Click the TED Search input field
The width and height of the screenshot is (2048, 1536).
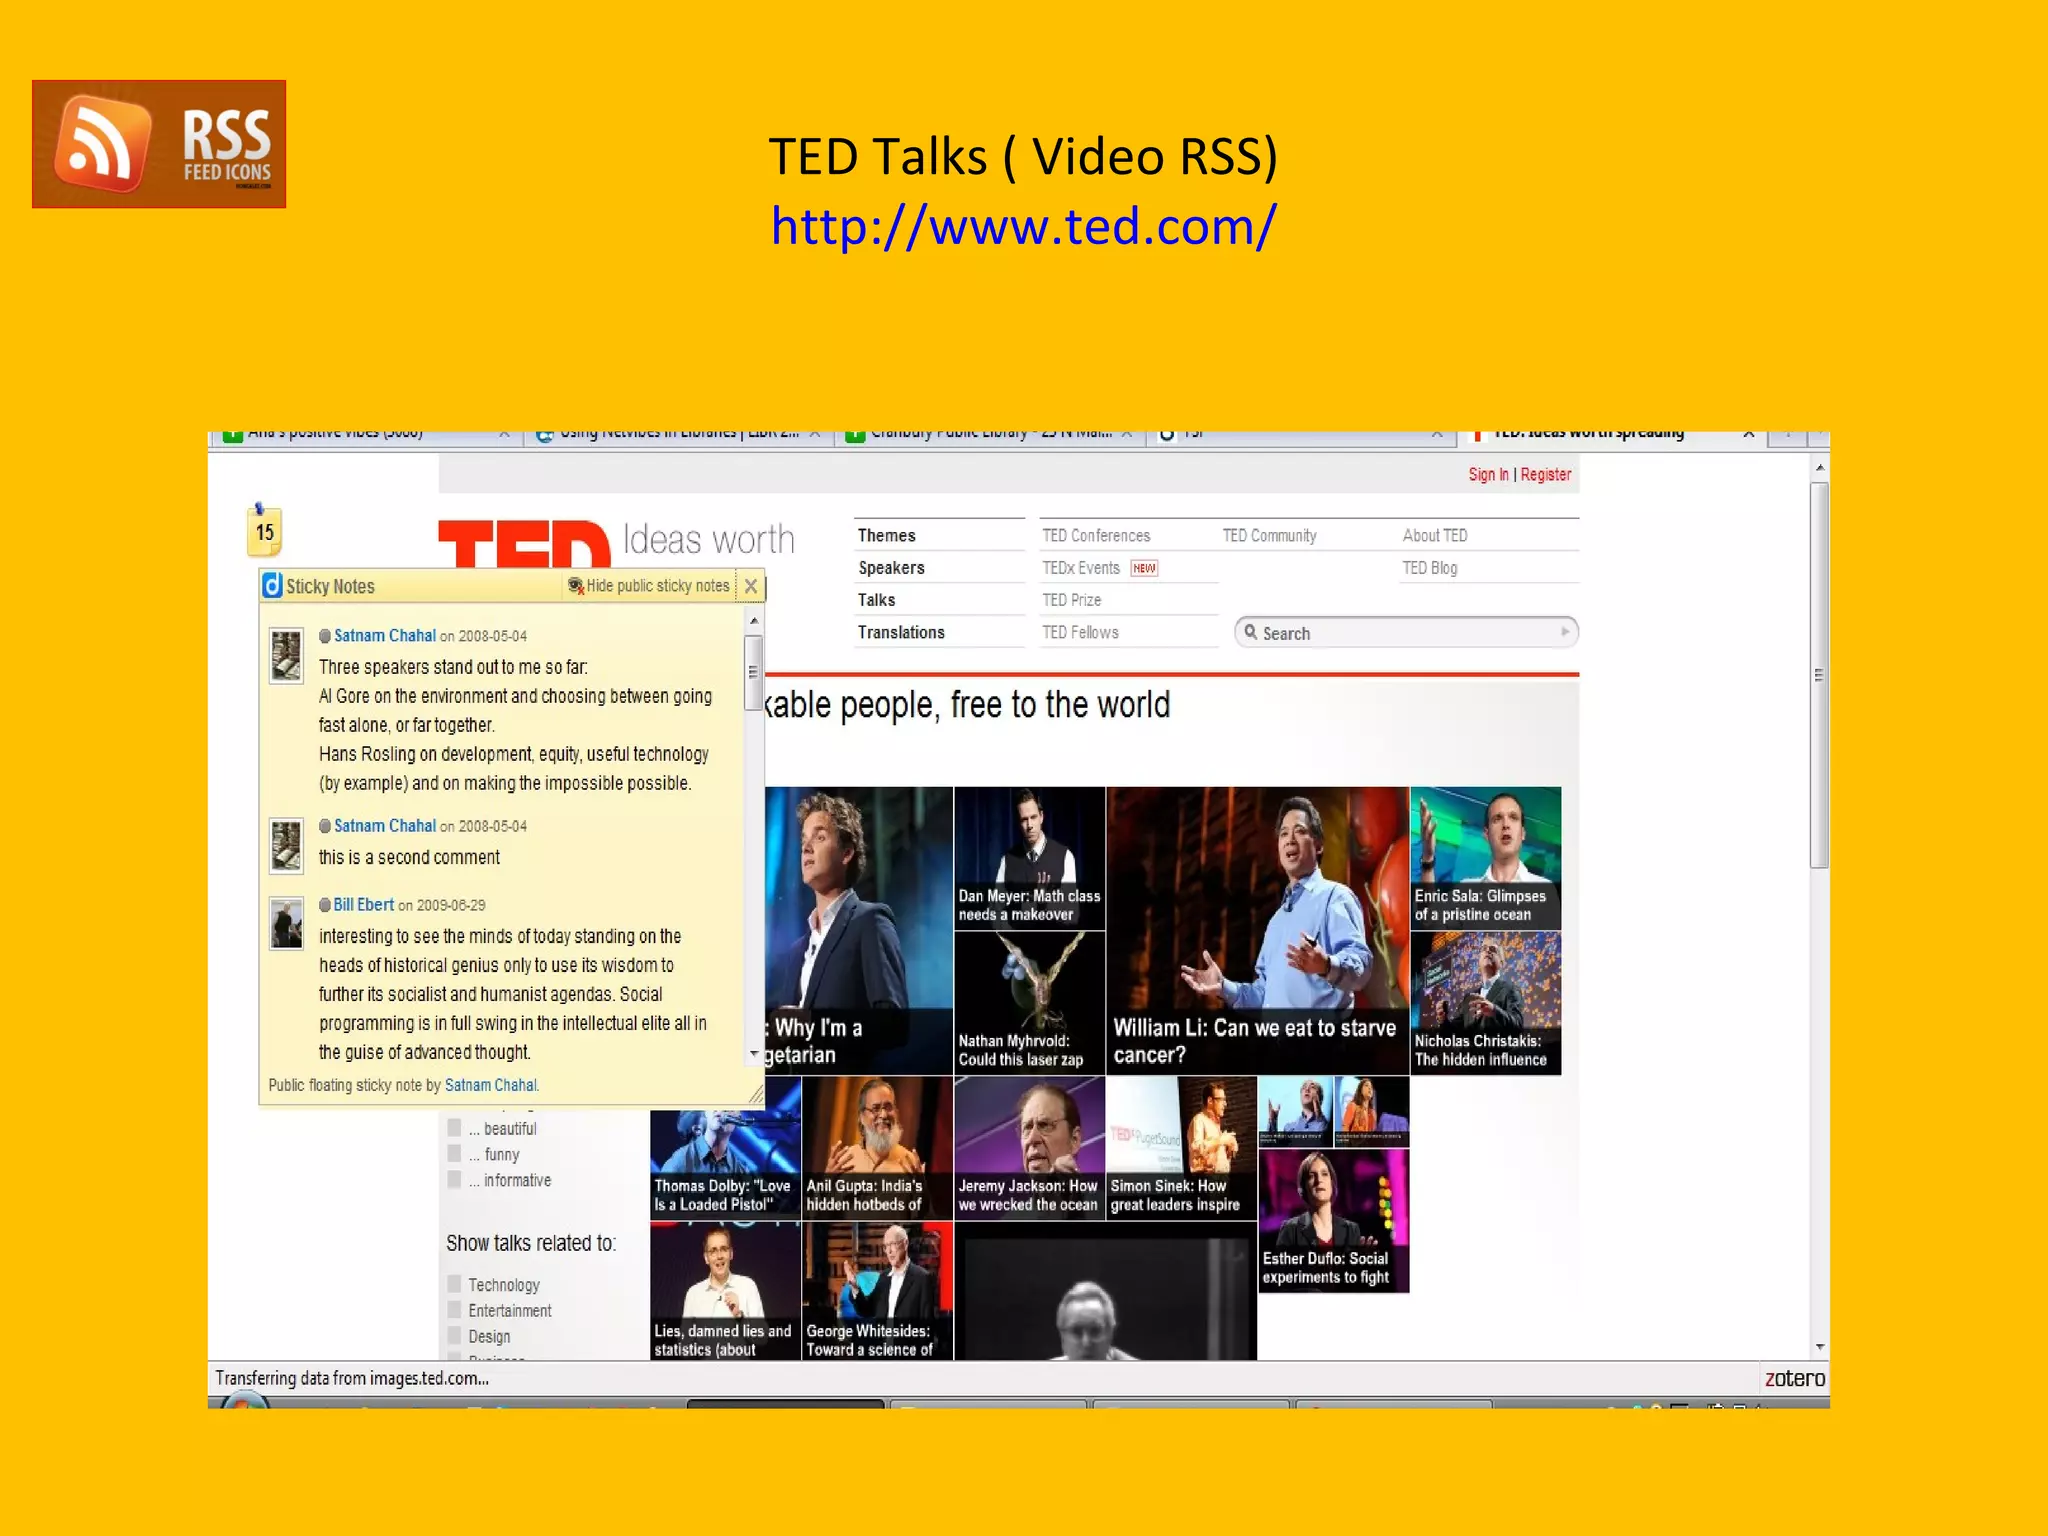coord(1406,633)
